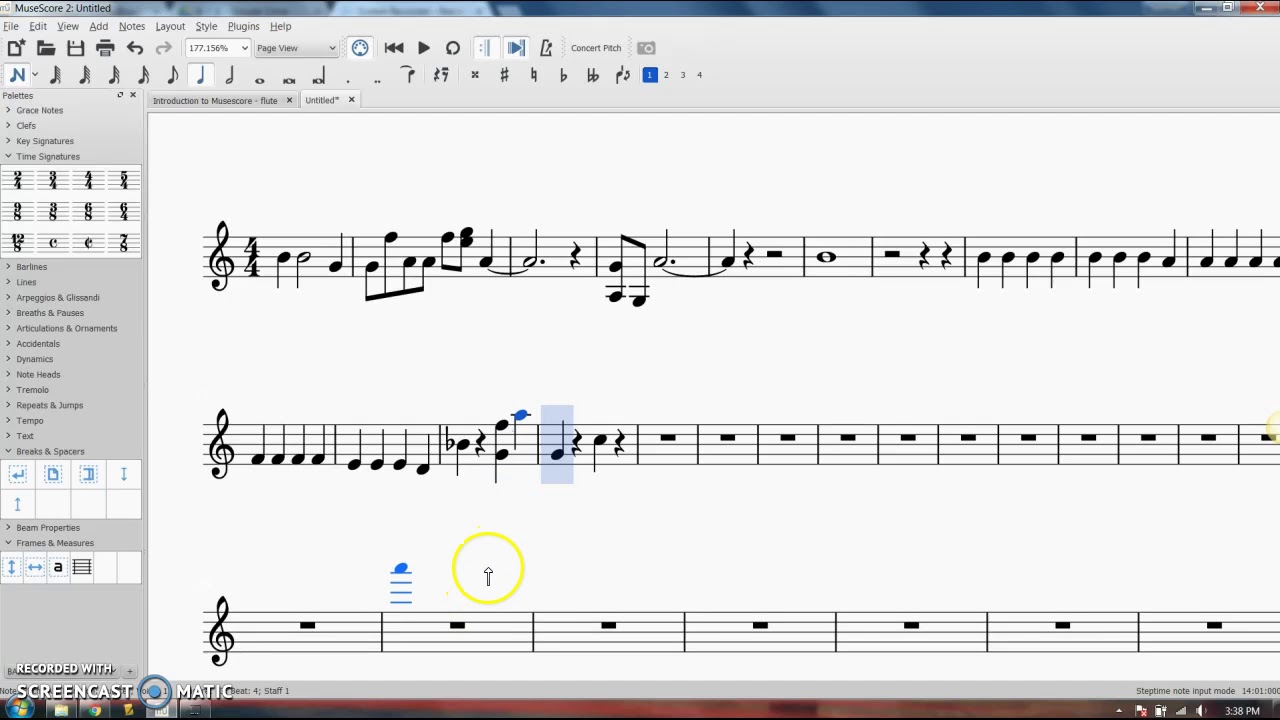Expand the Dynamics palette
Screen dimensions: 1280x720
pyautogui.click(x=34, y=359)
